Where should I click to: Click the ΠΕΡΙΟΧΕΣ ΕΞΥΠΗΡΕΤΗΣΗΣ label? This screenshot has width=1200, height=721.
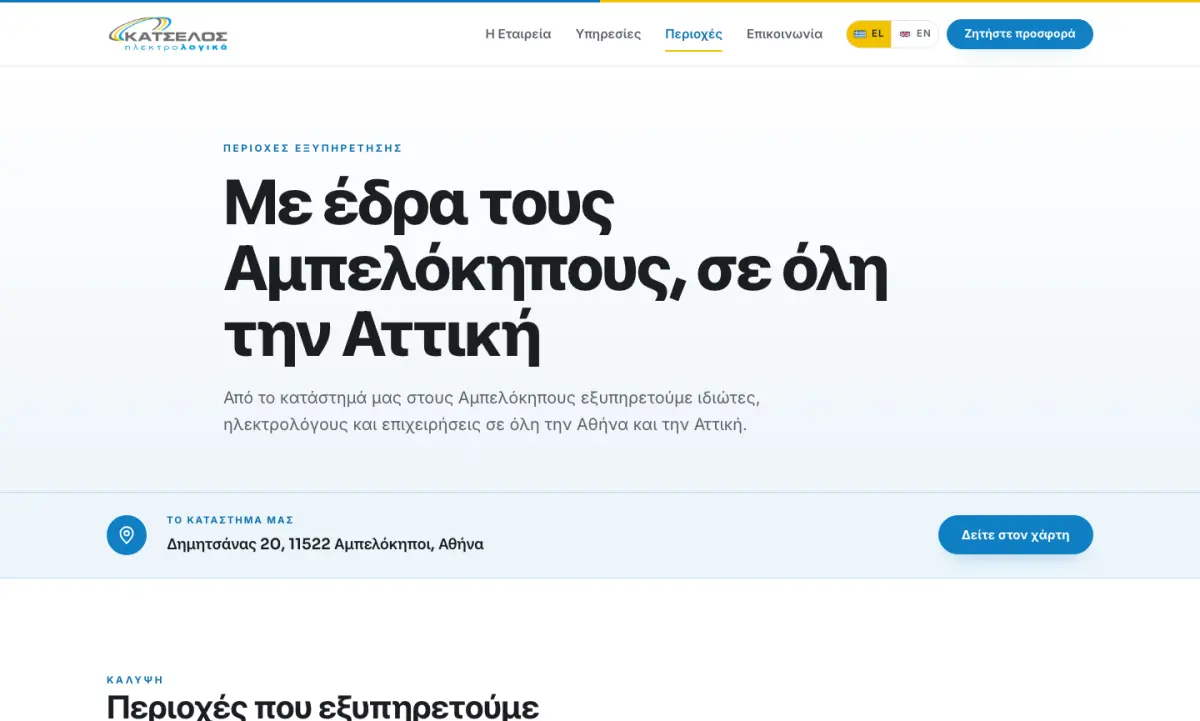point(313,148)
